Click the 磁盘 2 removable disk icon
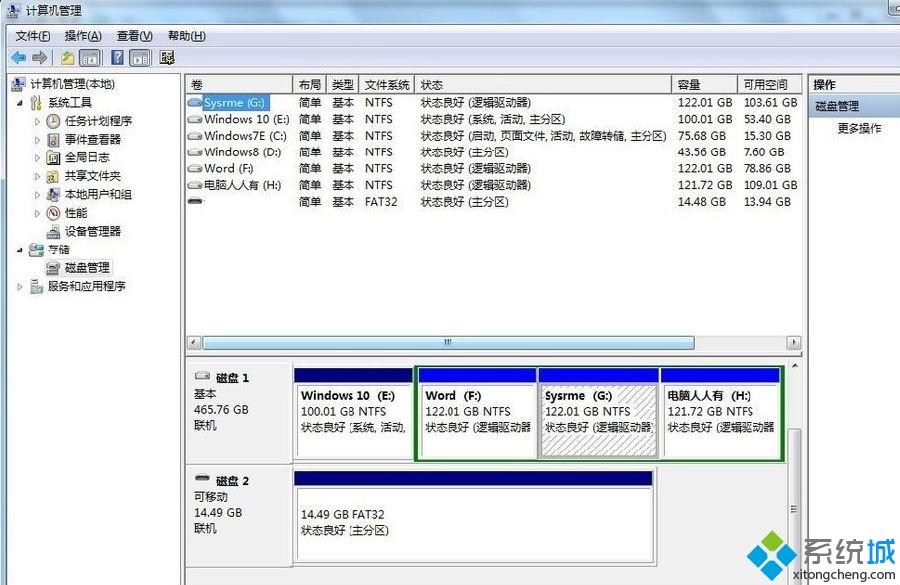The image size is (900, 585). (202, 478)
